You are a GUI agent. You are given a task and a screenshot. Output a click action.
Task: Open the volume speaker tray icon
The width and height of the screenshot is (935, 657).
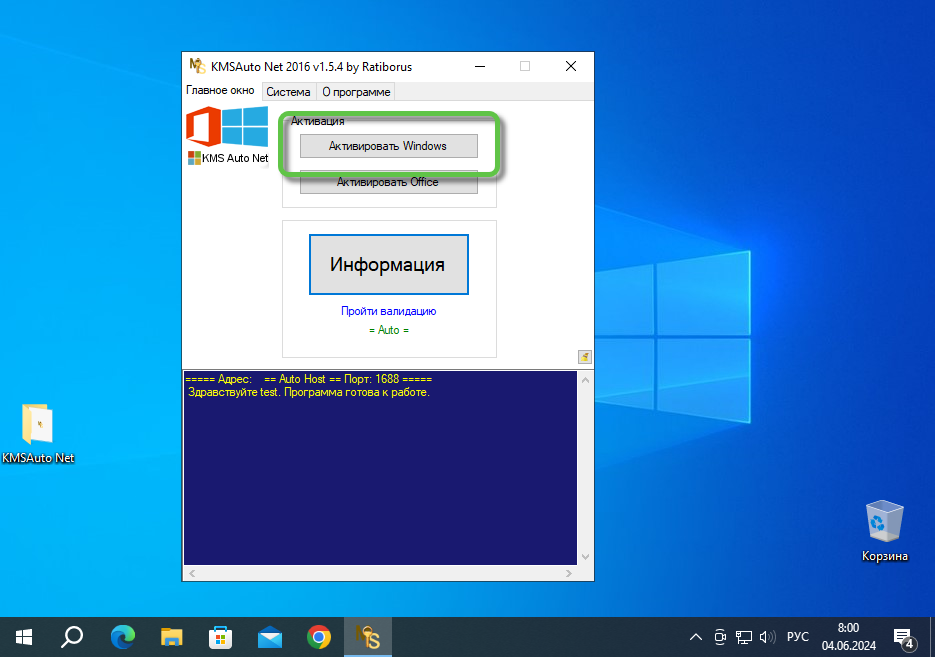[767, 637]
